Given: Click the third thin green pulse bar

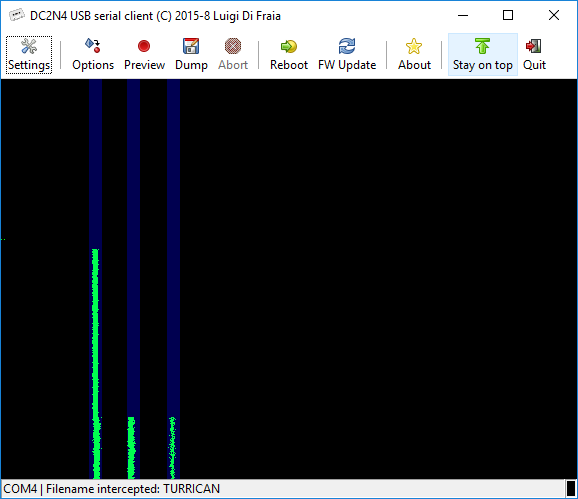Looking at the screenshot, I should 172,448.
